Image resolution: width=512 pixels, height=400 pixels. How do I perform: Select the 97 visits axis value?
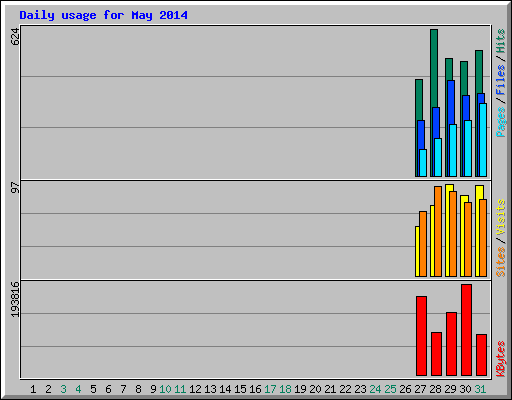click(15, 187)
